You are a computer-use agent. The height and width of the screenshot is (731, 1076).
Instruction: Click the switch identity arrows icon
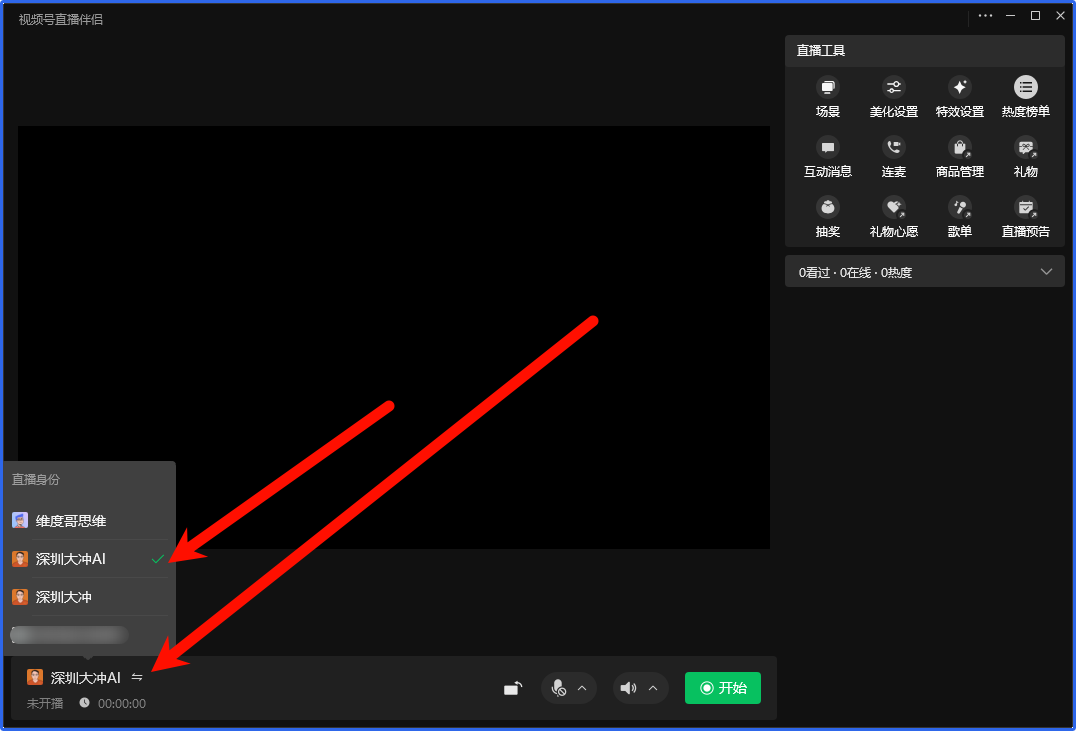(x=137, y=678)
